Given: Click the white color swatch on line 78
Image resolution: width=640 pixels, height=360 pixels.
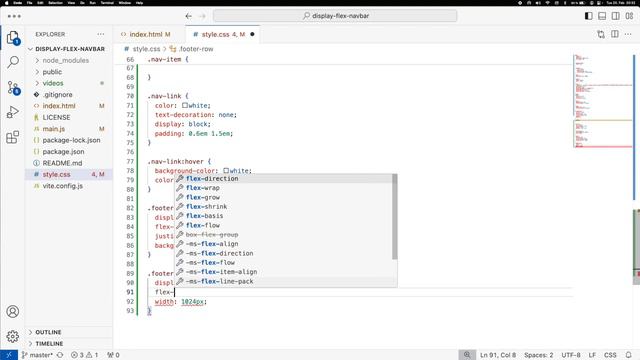Looking at the screenshot, I should (x=226, y=171).
